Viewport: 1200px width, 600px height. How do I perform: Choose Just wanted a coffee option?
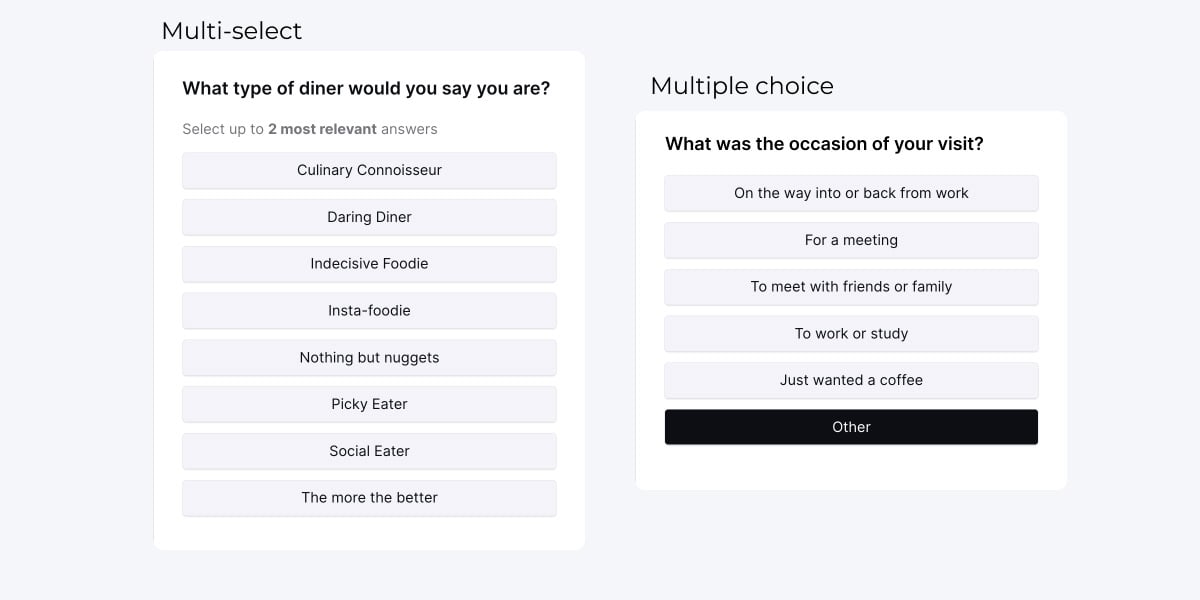tap(851, 380)
